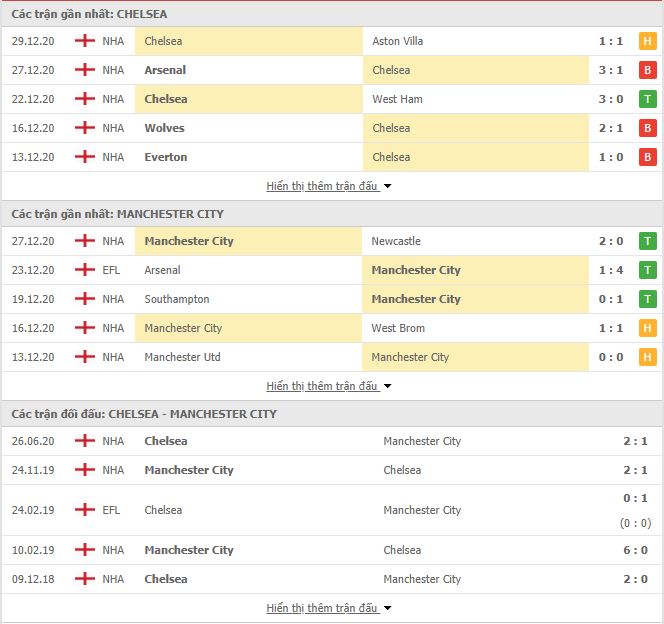Click the 6 : 0 score on 10.02.19 match
Viewport: 664px width, 624px height.
635,550
